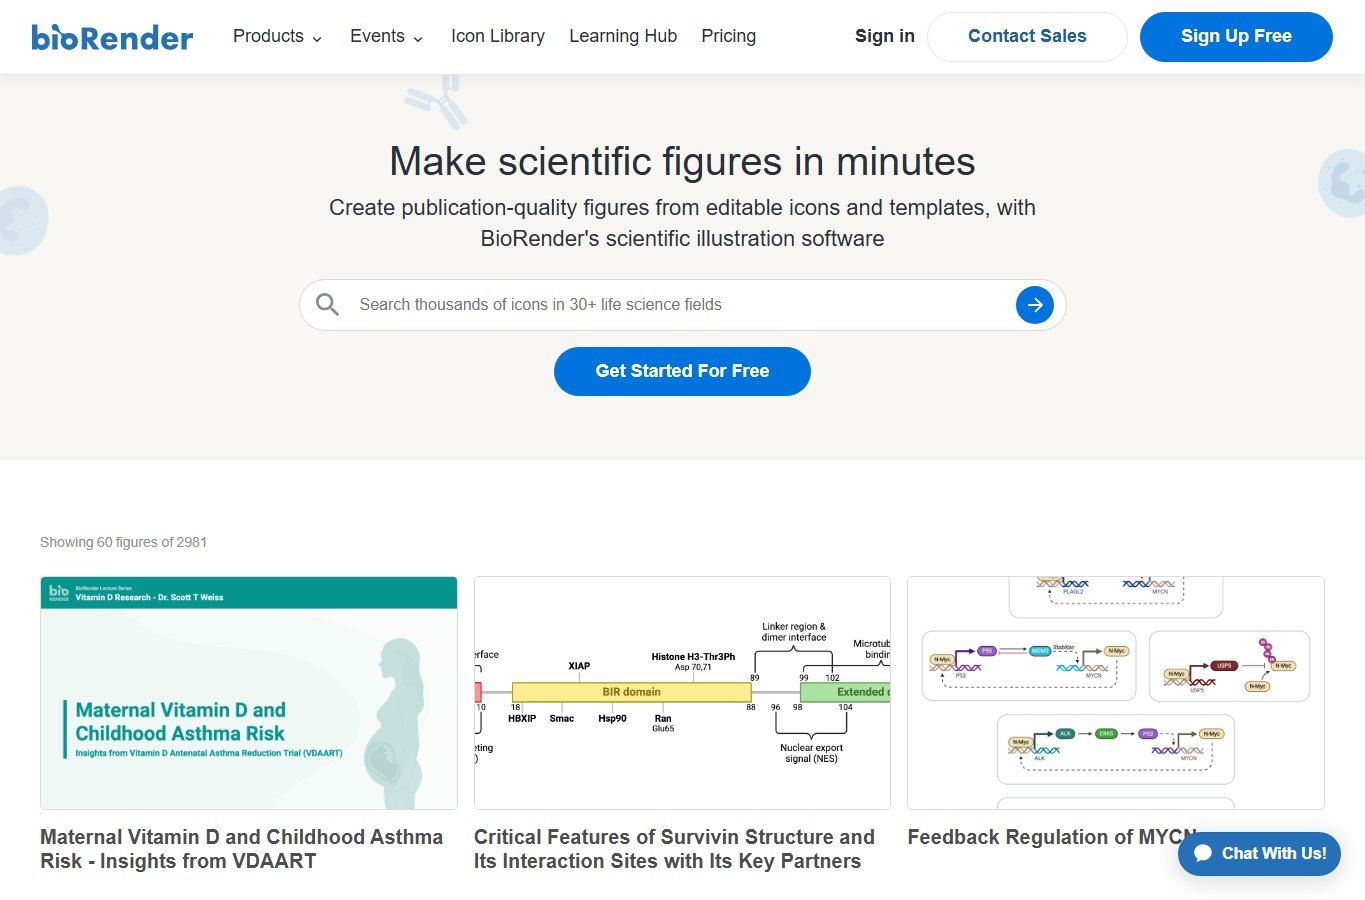Go to Icon Library
Image resolution: width=1365 pixels, height=900 pixels.
pos(498,36)
